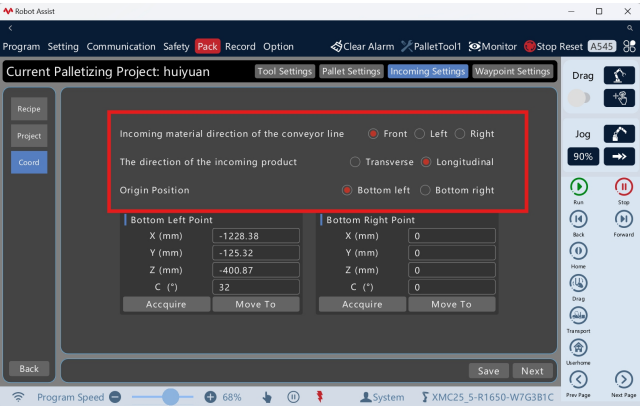640x406 pixels.
Task: Click the A545 status badge
Action: click(602, 47)
